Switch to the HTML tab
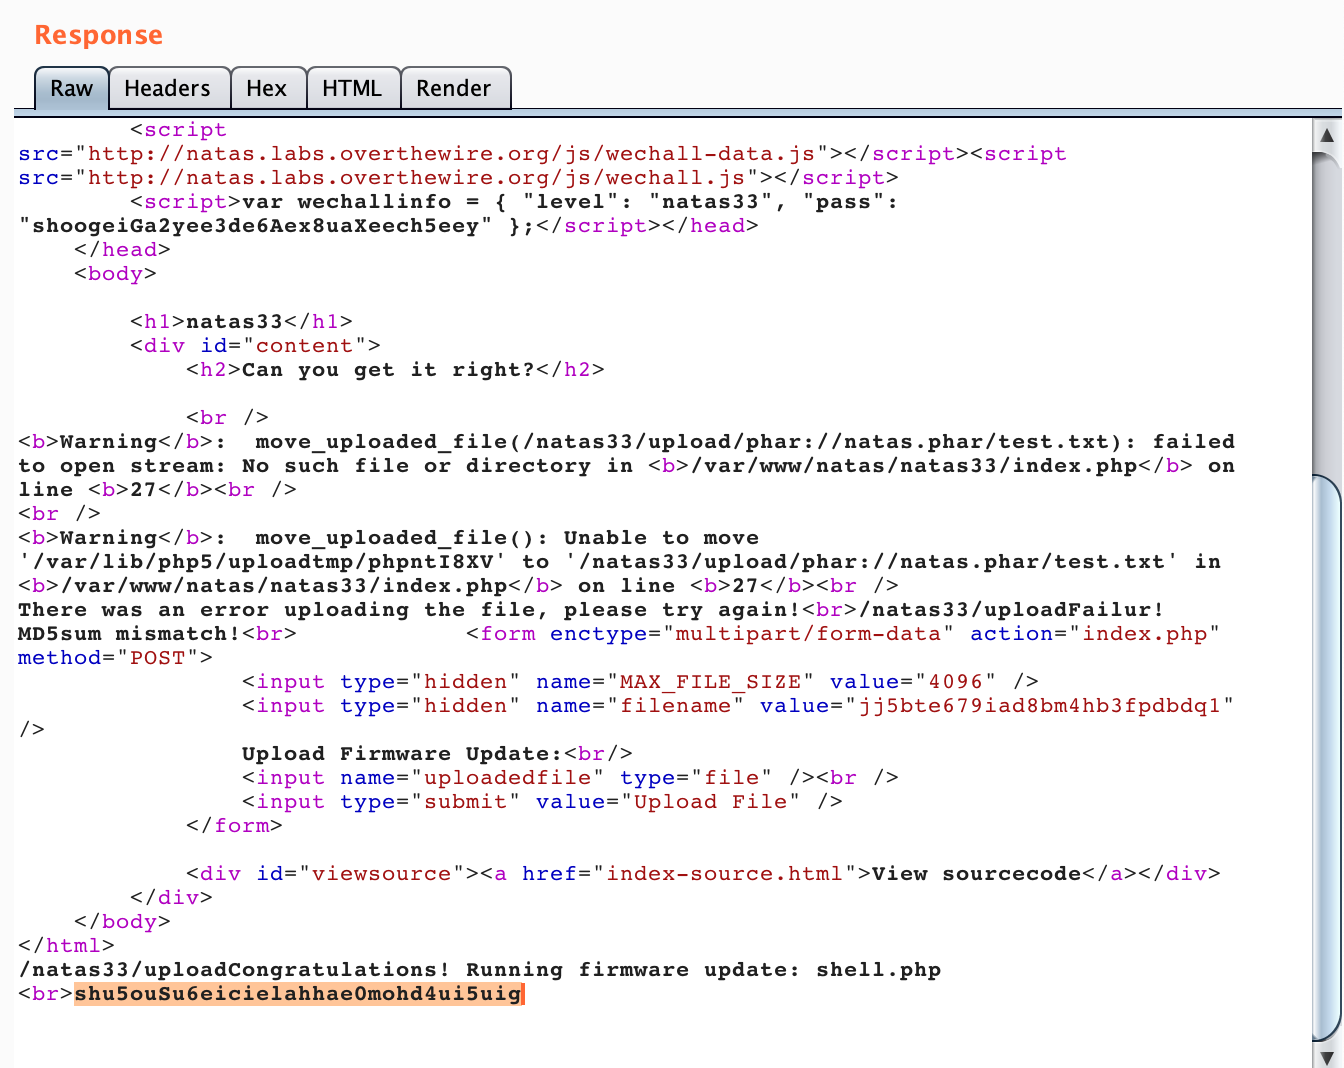Viewport: 1344px width, 1068px height. 352,88
